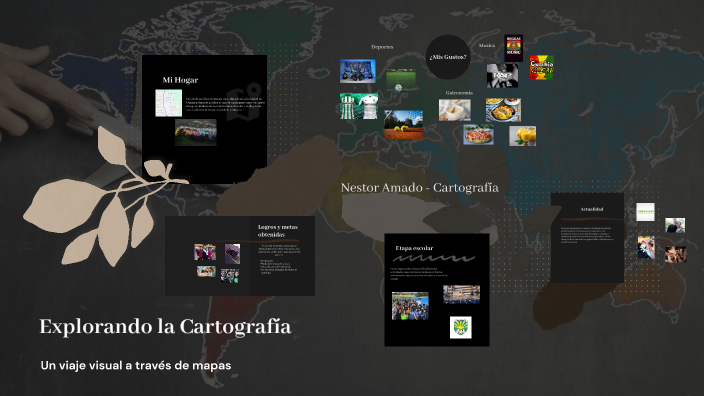704x396 pixels.
Task: Click the 'Actualidad' frame title
Action: (592, 209)
